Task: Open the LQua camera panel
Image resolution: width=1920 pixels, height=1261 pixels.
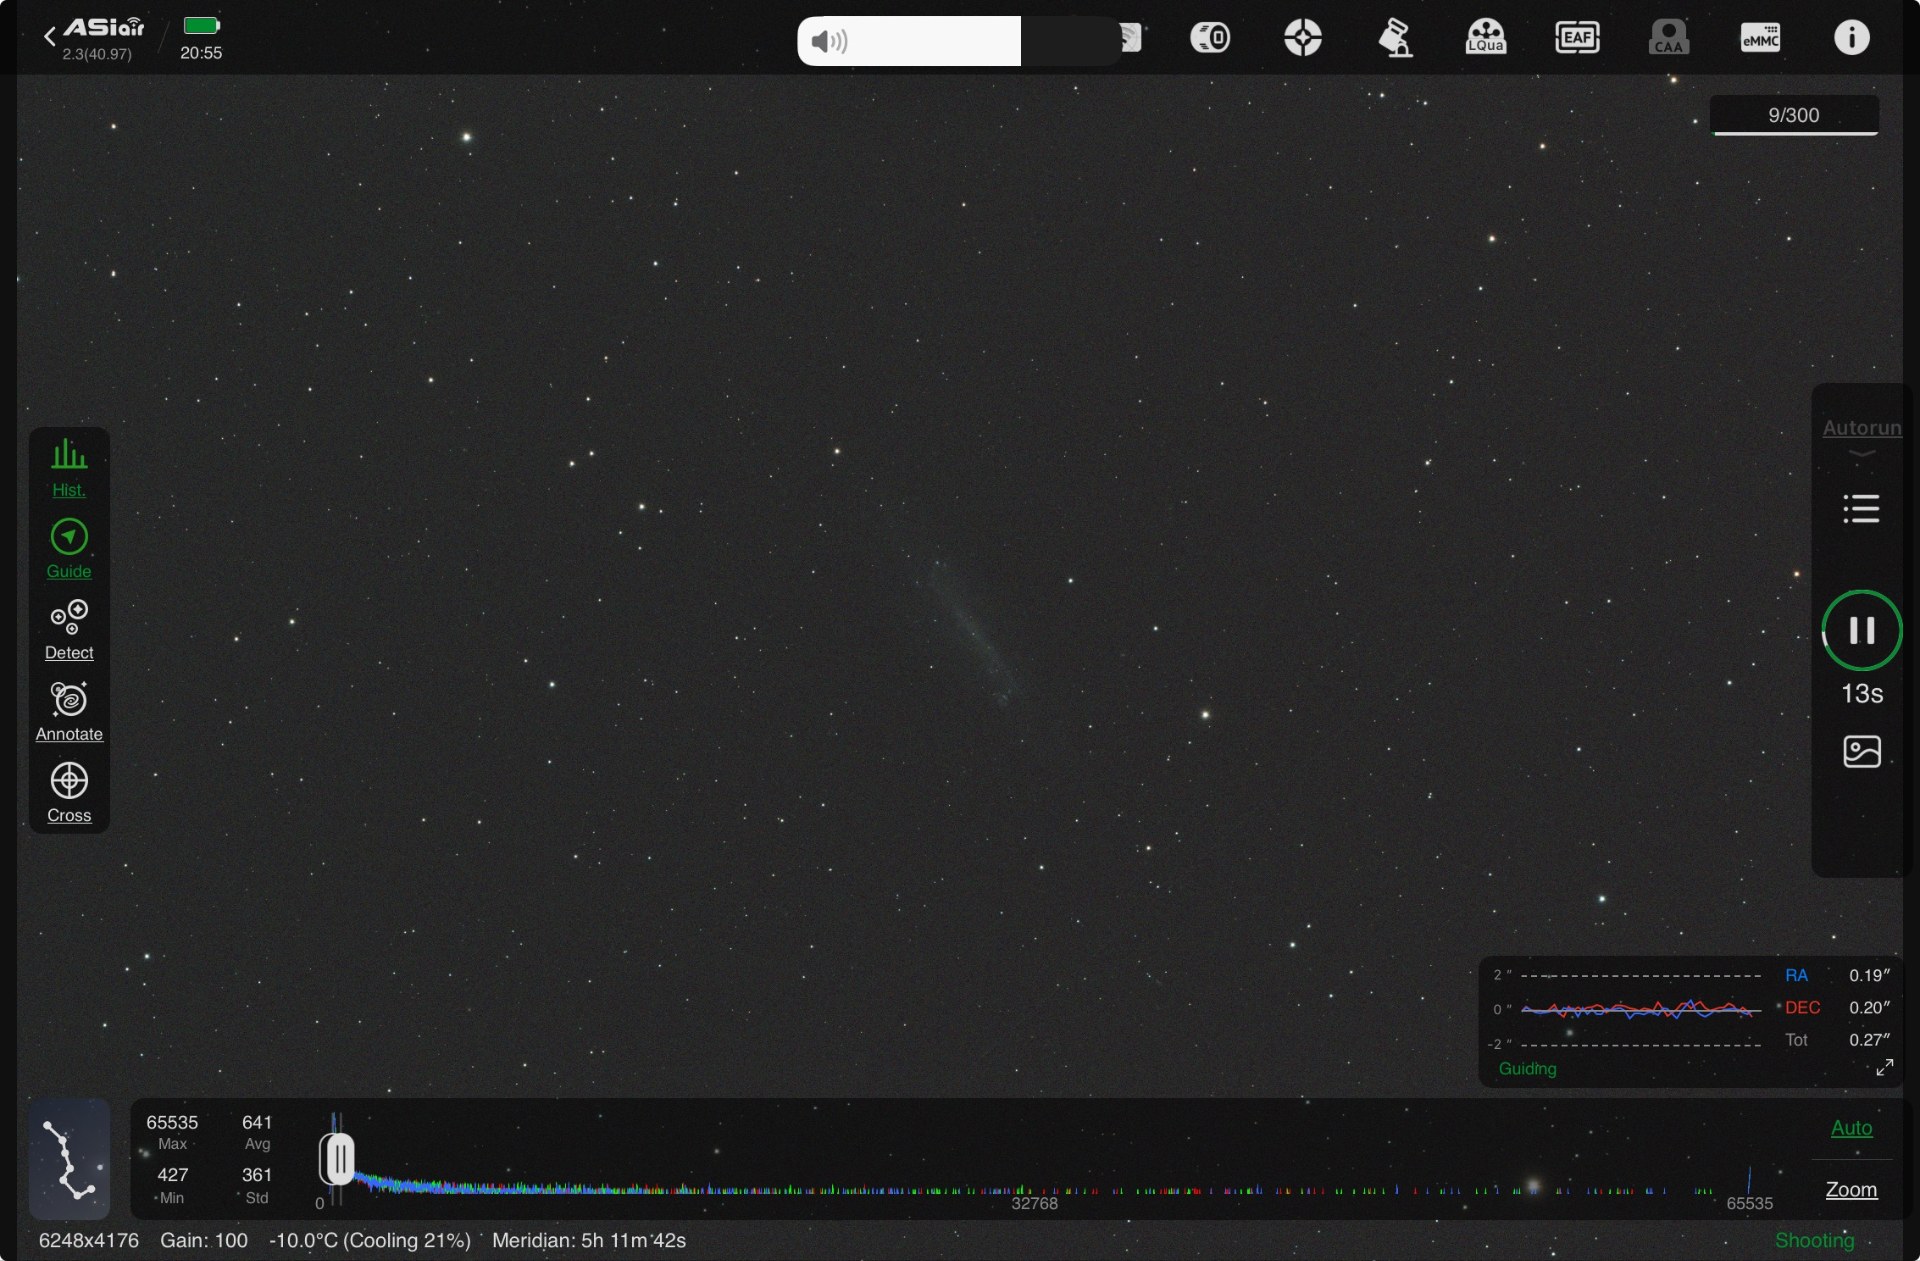Action: [1485, 38]
